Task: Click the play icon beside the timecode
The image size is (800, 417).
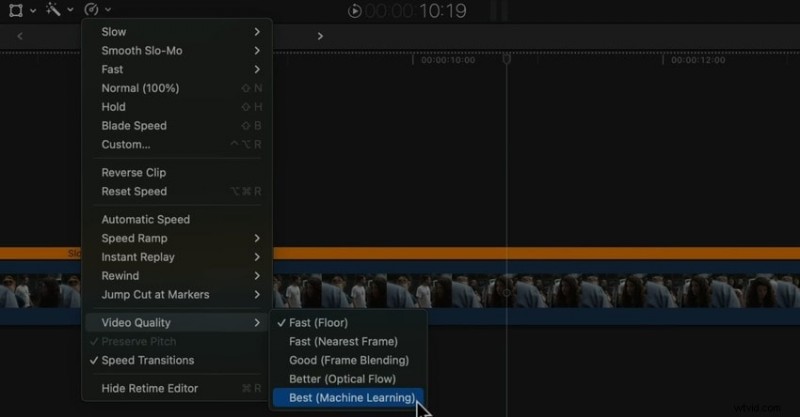Action: [x=355, y=11]
